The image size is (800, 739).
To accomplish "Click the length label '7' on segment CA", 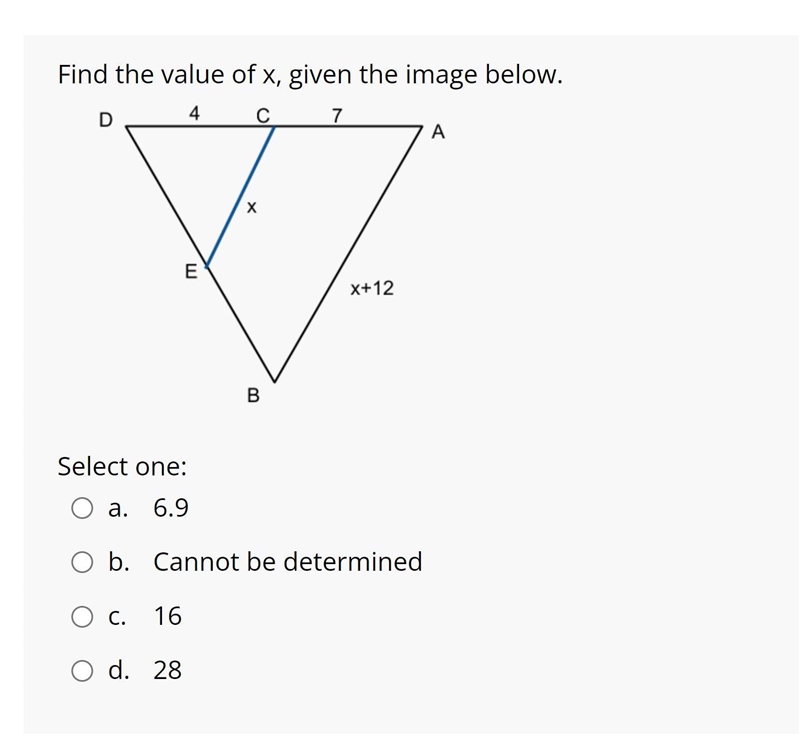I will [x=336, y=116].
